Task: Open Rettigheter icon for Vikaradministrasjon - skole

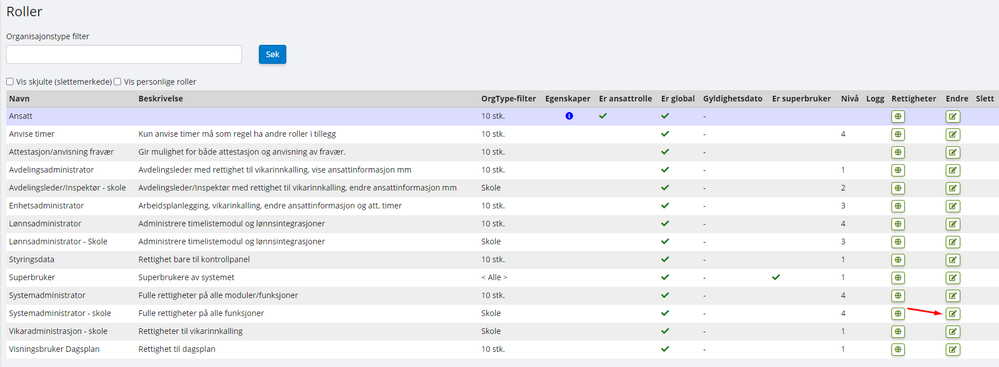Action: coord(898,331)
